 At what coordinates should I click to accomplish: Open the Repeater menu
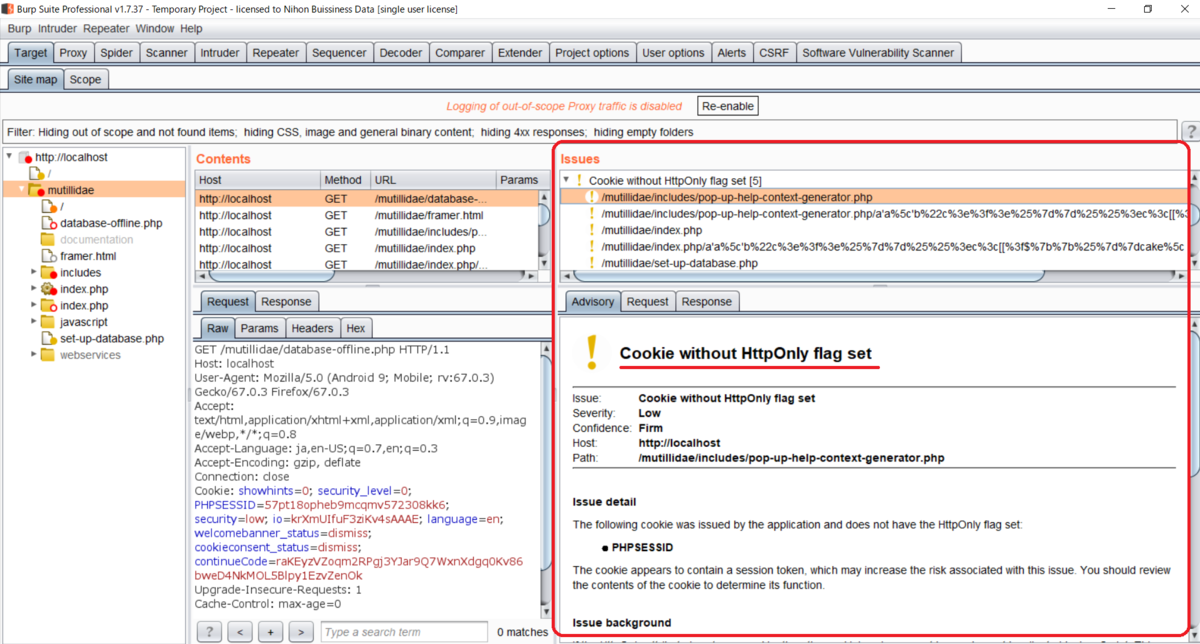tap(106, 29)
